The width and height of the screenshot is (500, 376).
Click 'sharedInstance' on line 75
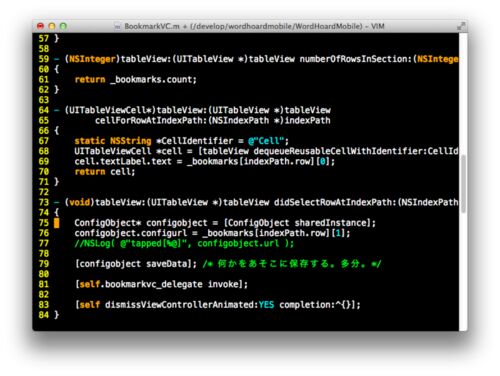pyautogui.click(x=330, y=223)
